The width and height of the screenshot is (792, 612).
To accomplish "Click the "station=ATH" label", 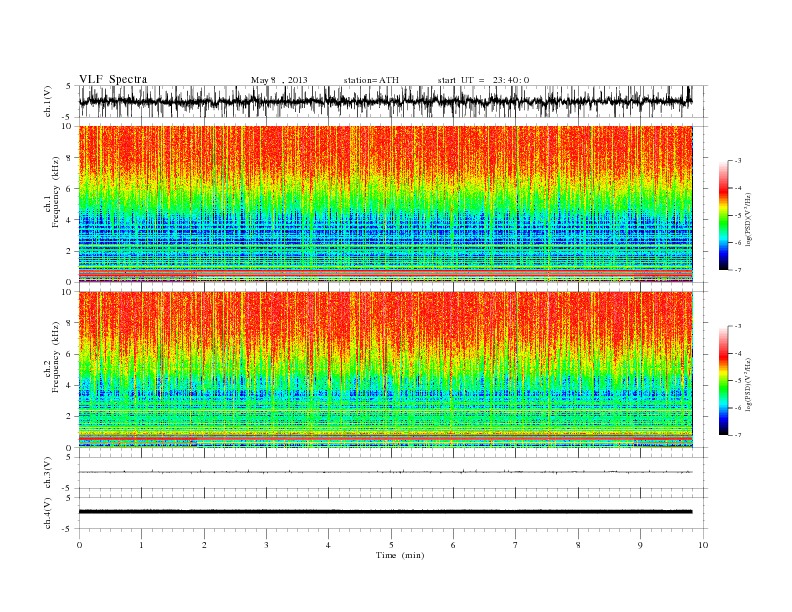I will pos(371,80).
